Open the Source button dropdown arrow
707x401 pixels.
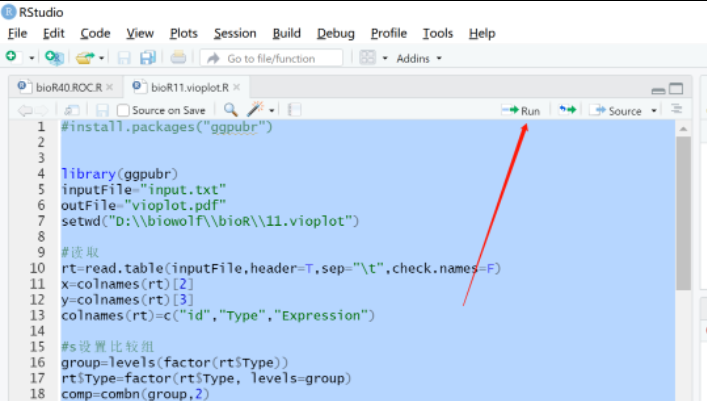(654, 111)
